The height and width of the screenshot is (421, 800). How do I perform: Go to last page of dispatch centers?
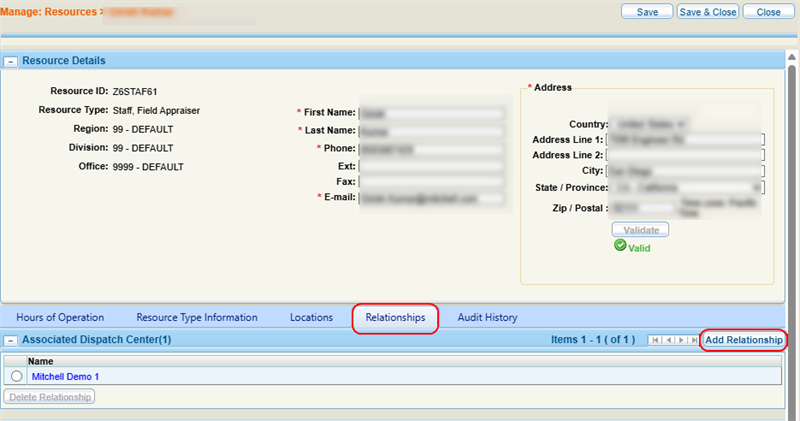click(693, 340)
